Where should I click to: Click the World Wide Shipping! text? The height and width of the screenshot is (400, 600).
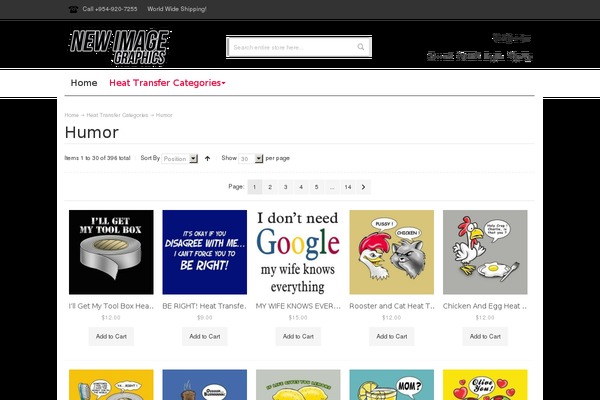click(177, 9)
